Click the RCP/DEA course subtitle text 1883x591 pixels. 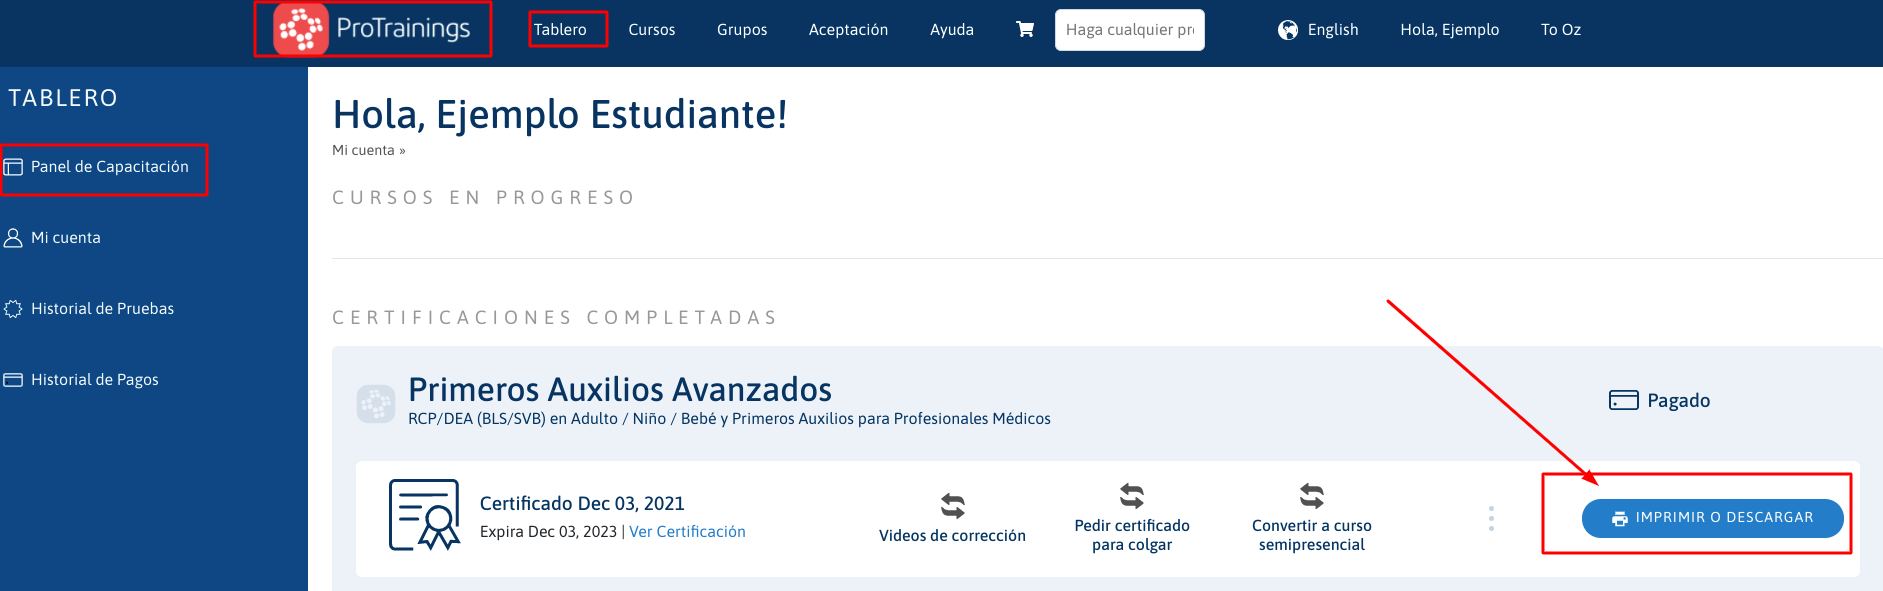[x=729, y=419]
